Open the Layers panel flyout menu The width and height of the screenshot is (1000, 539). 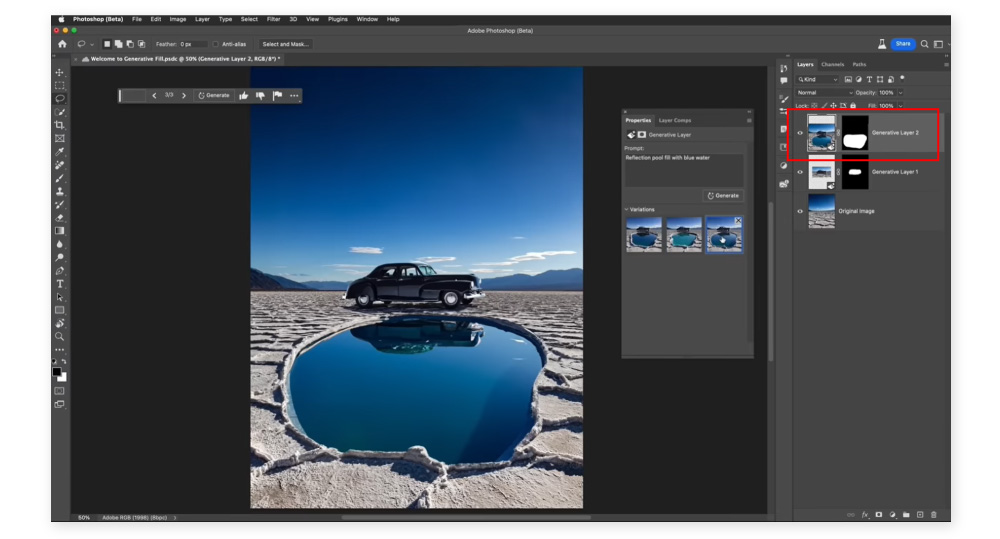[x=946, y=64]
